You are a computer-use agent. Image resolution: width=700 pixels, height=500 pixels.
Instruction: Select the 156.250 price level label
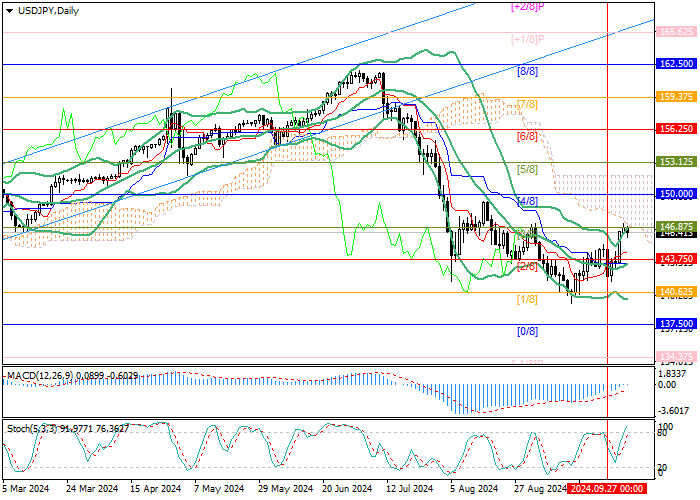pos(676,129)
